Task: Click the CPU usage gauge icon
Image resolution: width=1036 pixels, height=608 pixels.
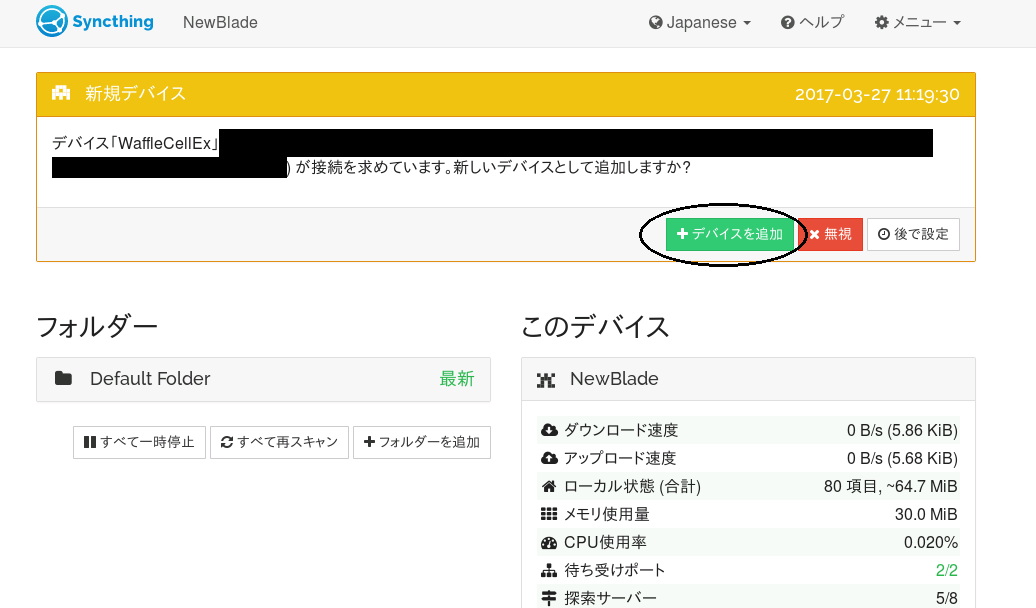Action: (548, 542)
